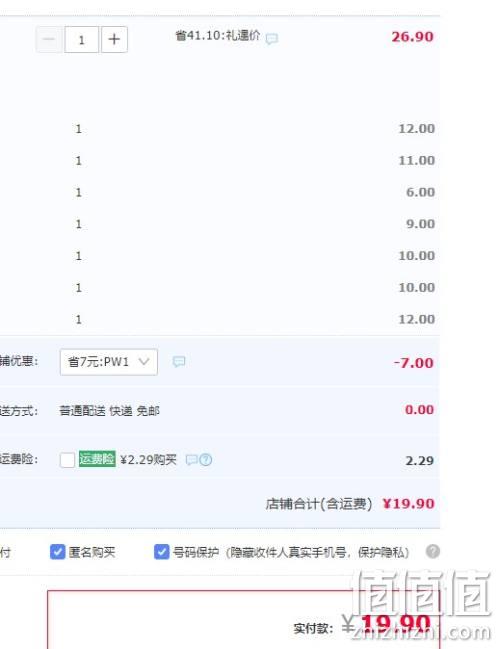Click the dropdown chevron in store discount selector
The width and height of the screenshot is (500, 649).
point(144,361)
